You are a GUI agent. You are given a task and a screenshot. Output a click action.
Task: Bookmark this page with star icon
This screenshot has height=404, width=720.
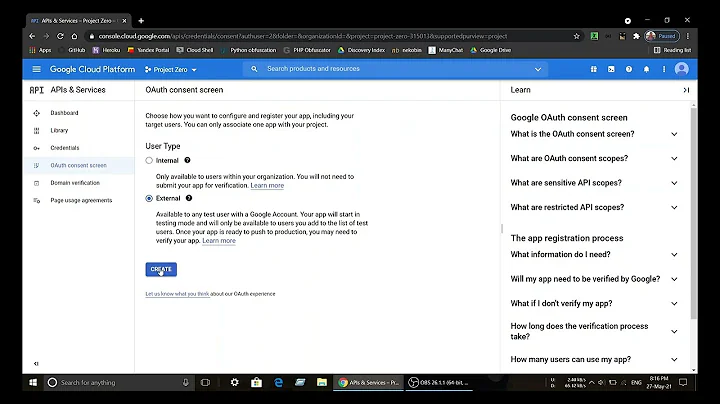pyautogui.click(x=577, y=36)
